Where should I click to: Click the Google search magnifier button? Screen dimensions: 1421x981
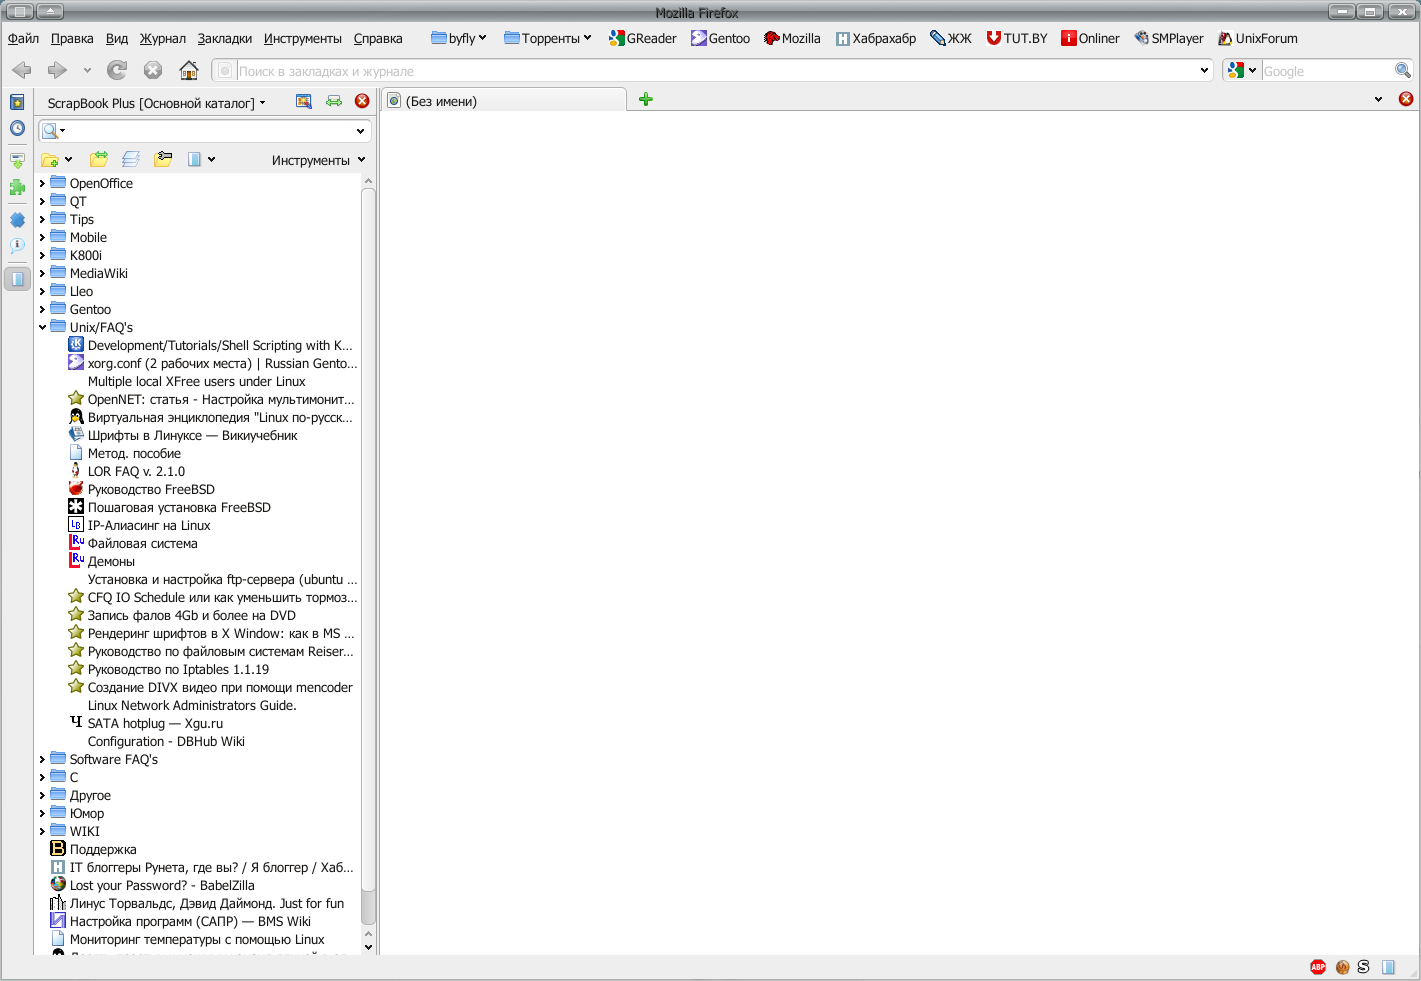(x=1403, y=70)
